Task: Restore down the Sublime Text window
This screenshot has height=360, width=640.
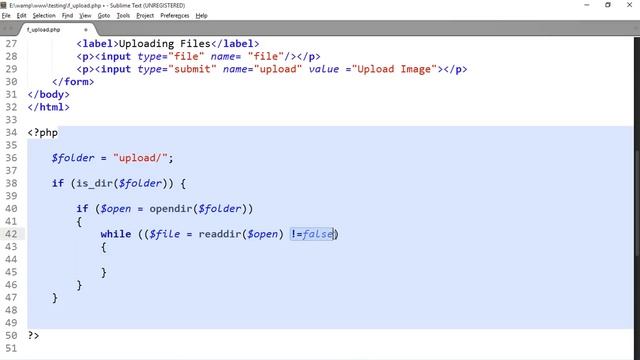Action: pyautogui.click(x=608, y=5)
